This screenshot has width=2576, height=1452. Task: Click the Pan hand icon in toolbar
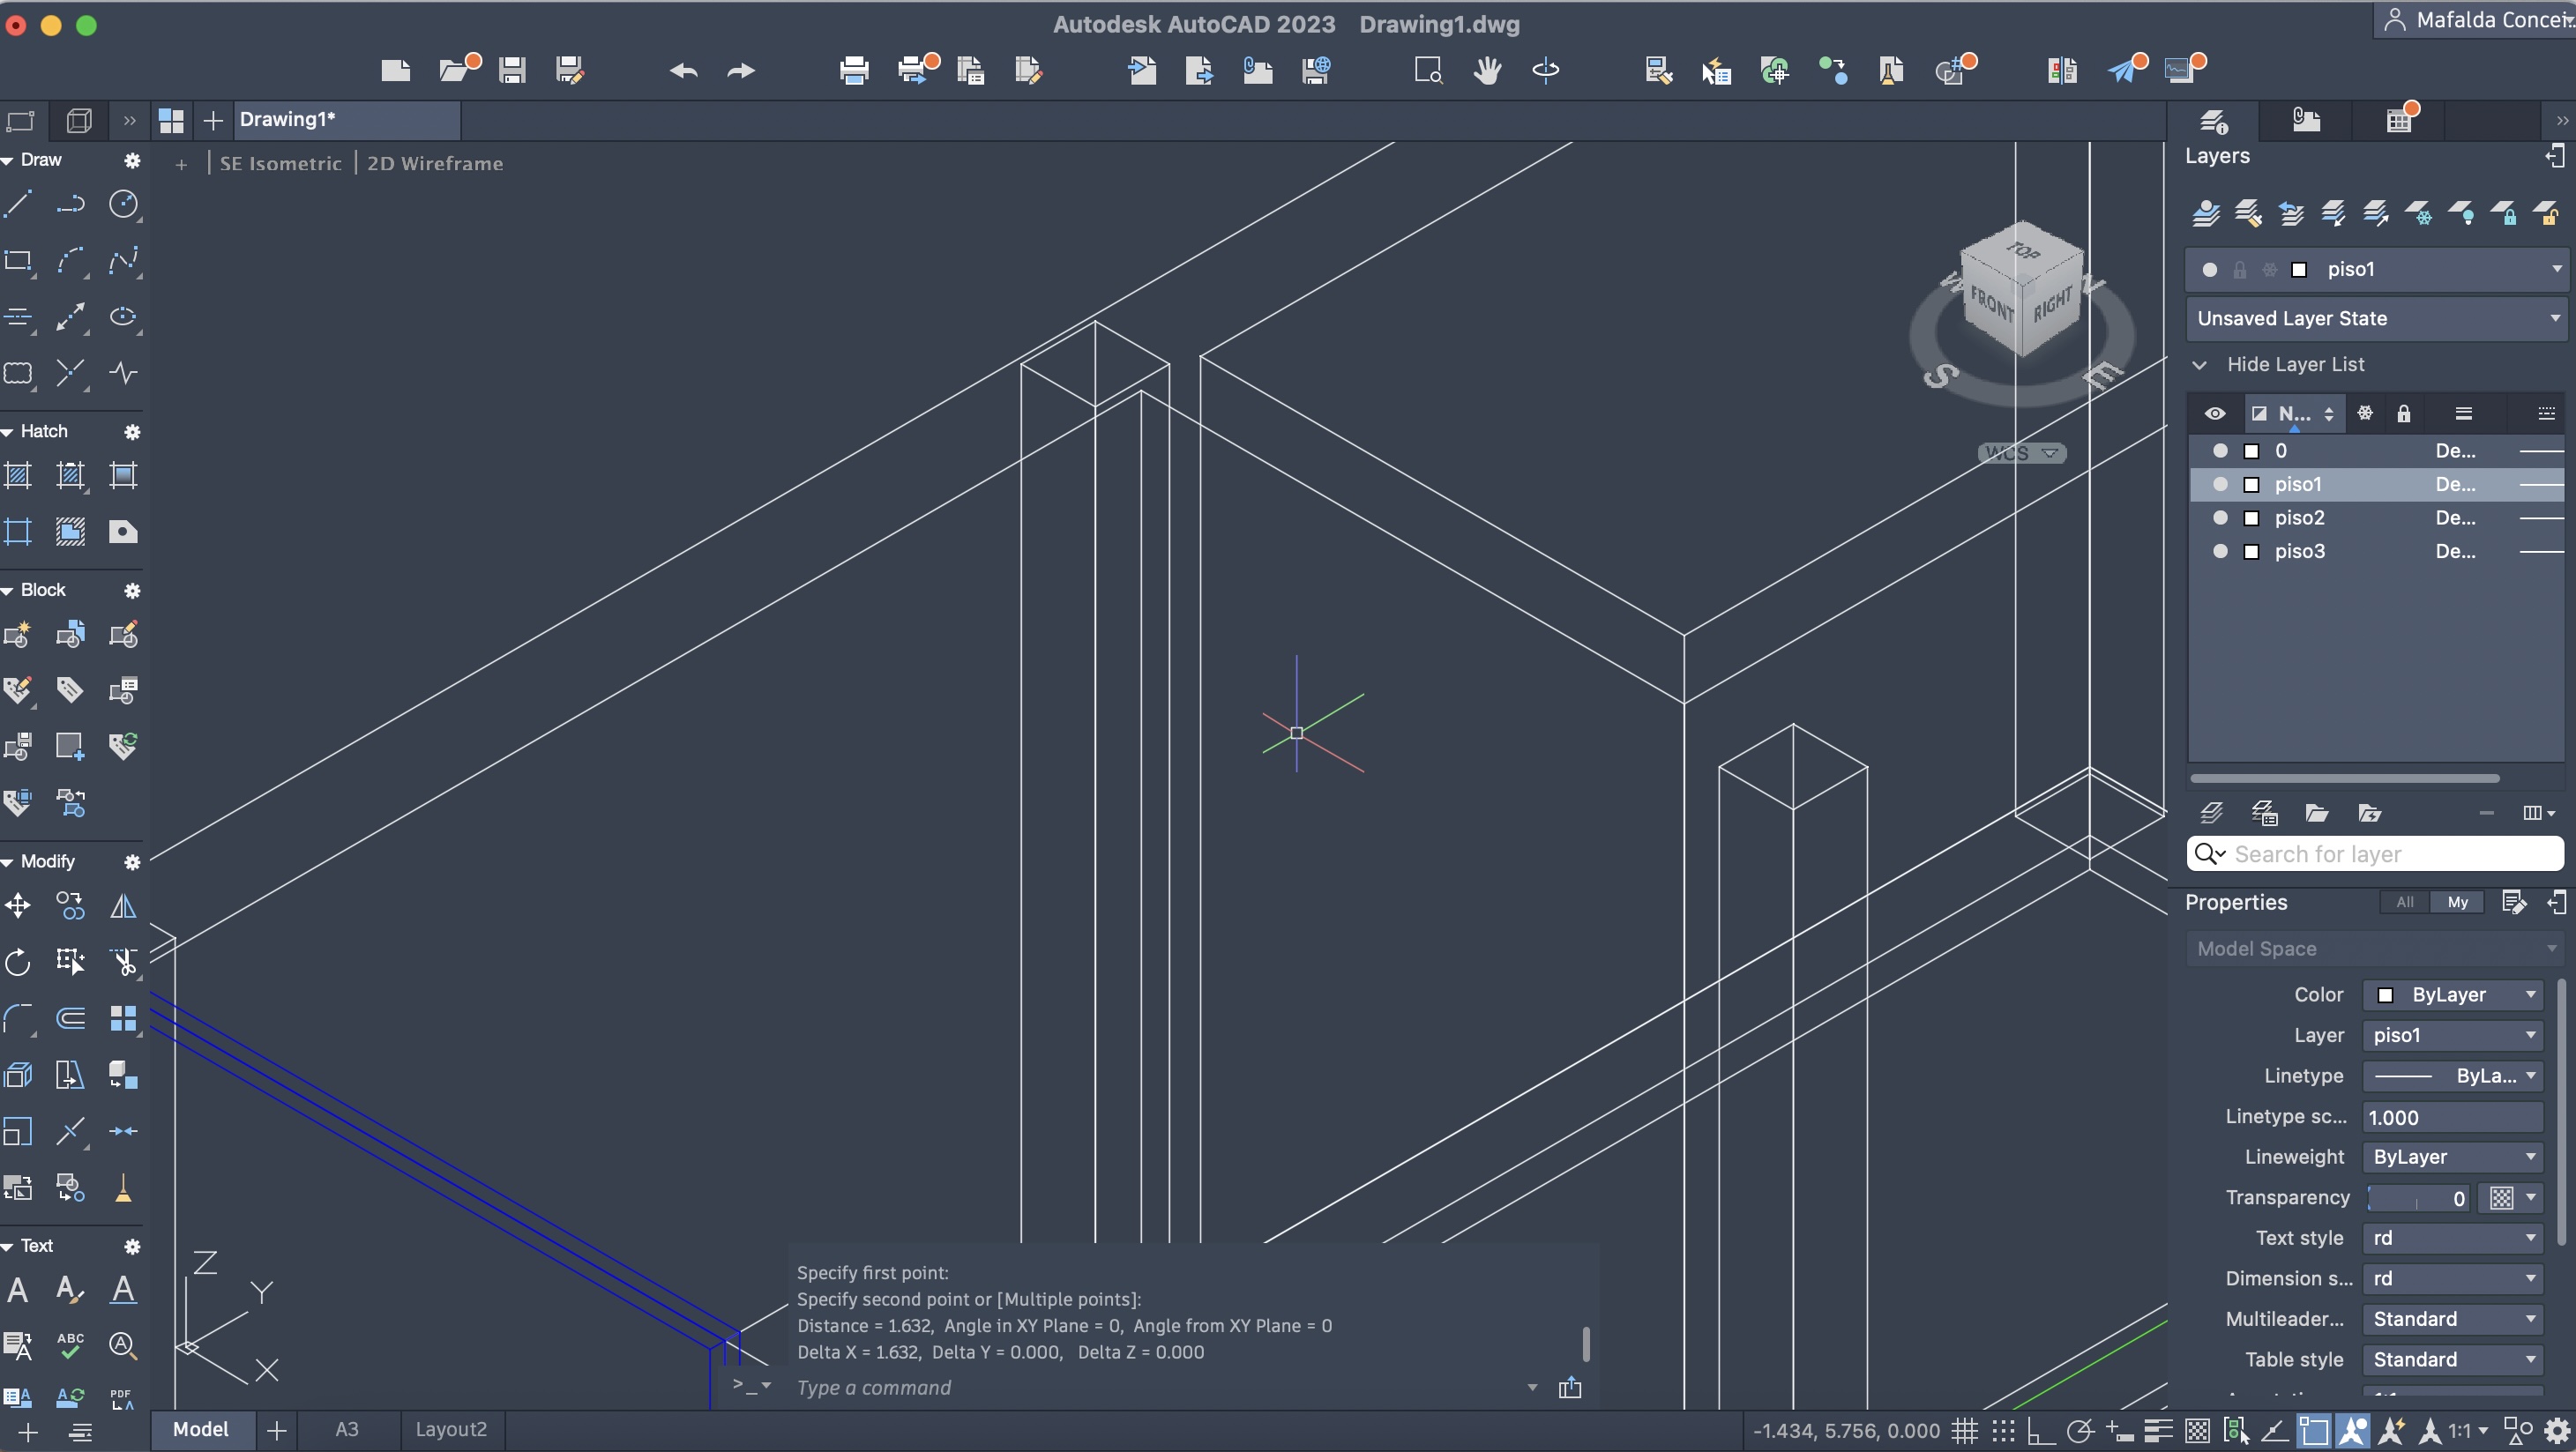click(x=1487, y=70)
